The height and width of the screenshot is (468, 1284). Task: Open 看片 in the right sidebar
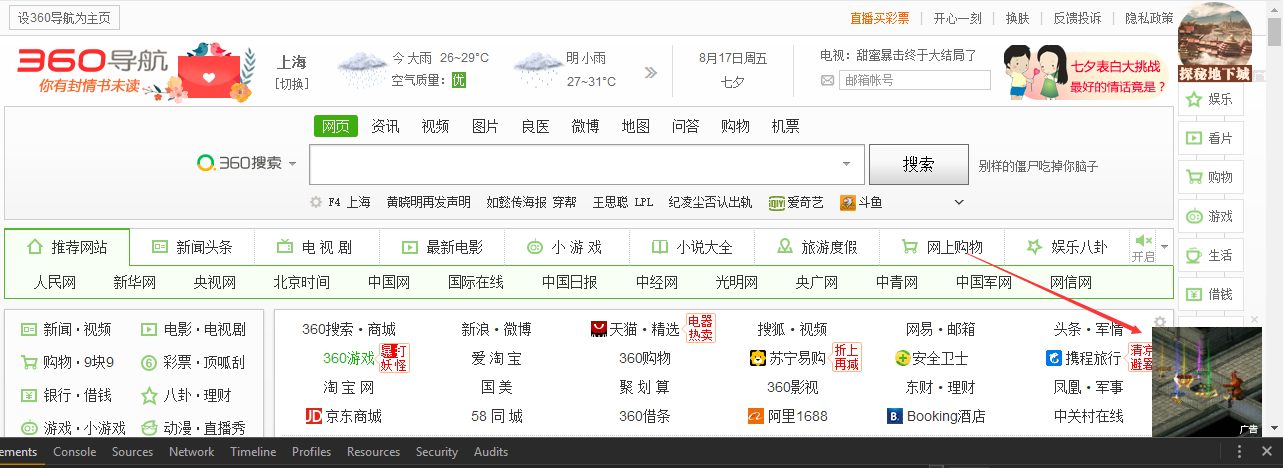click(1210, 138)
